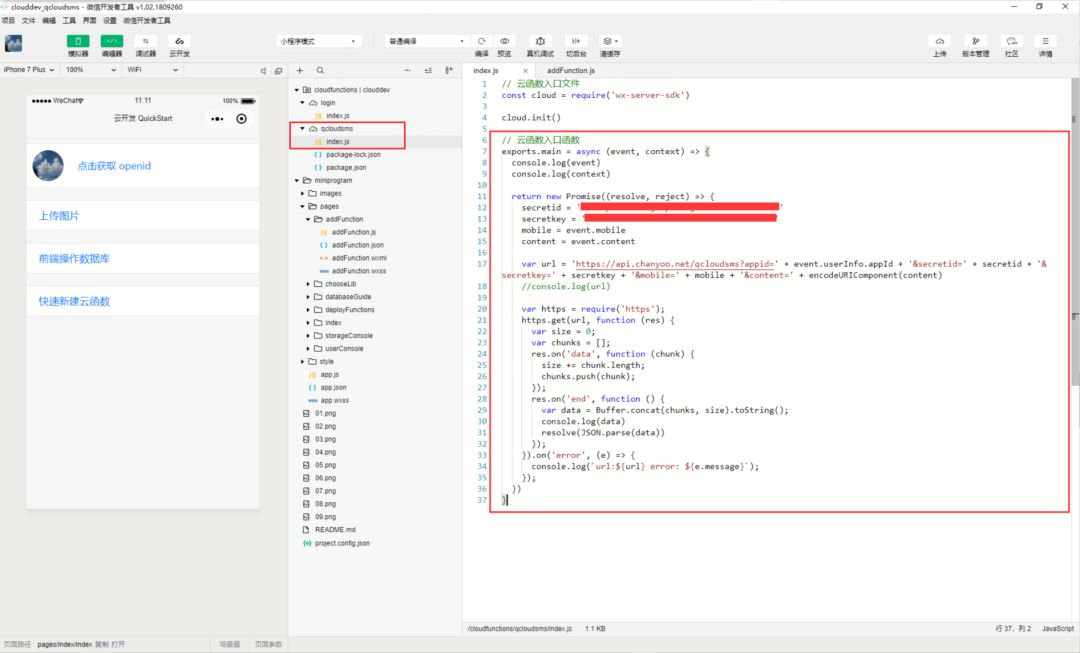Click the search icon in file explorer
Viewport: 1080px width, 653px height.
pos(320,70)
